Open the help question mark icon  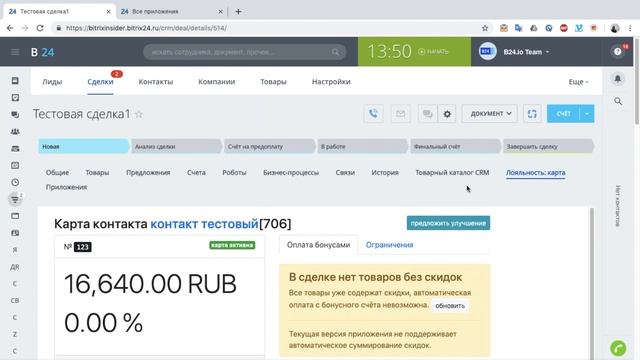pos(618,51)
